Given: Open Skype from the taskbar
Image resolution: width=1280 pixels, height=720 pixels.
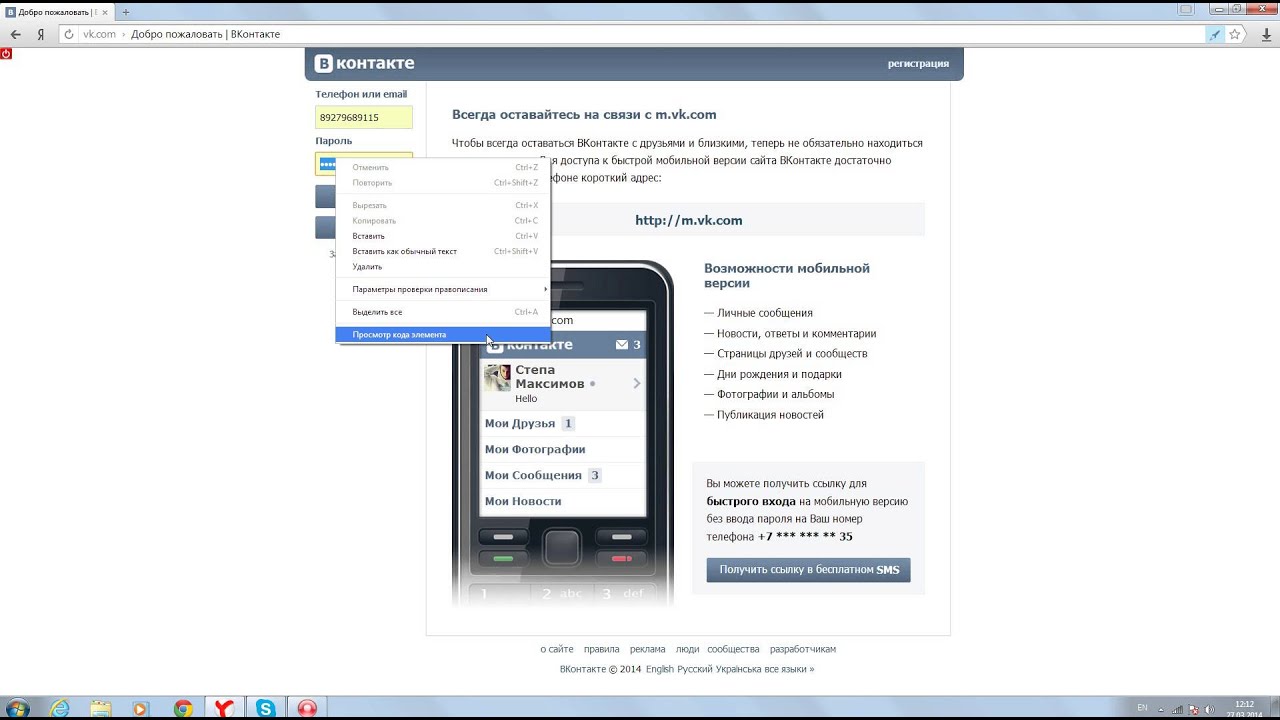Looking at the screenshot, I should click(266, 708).
